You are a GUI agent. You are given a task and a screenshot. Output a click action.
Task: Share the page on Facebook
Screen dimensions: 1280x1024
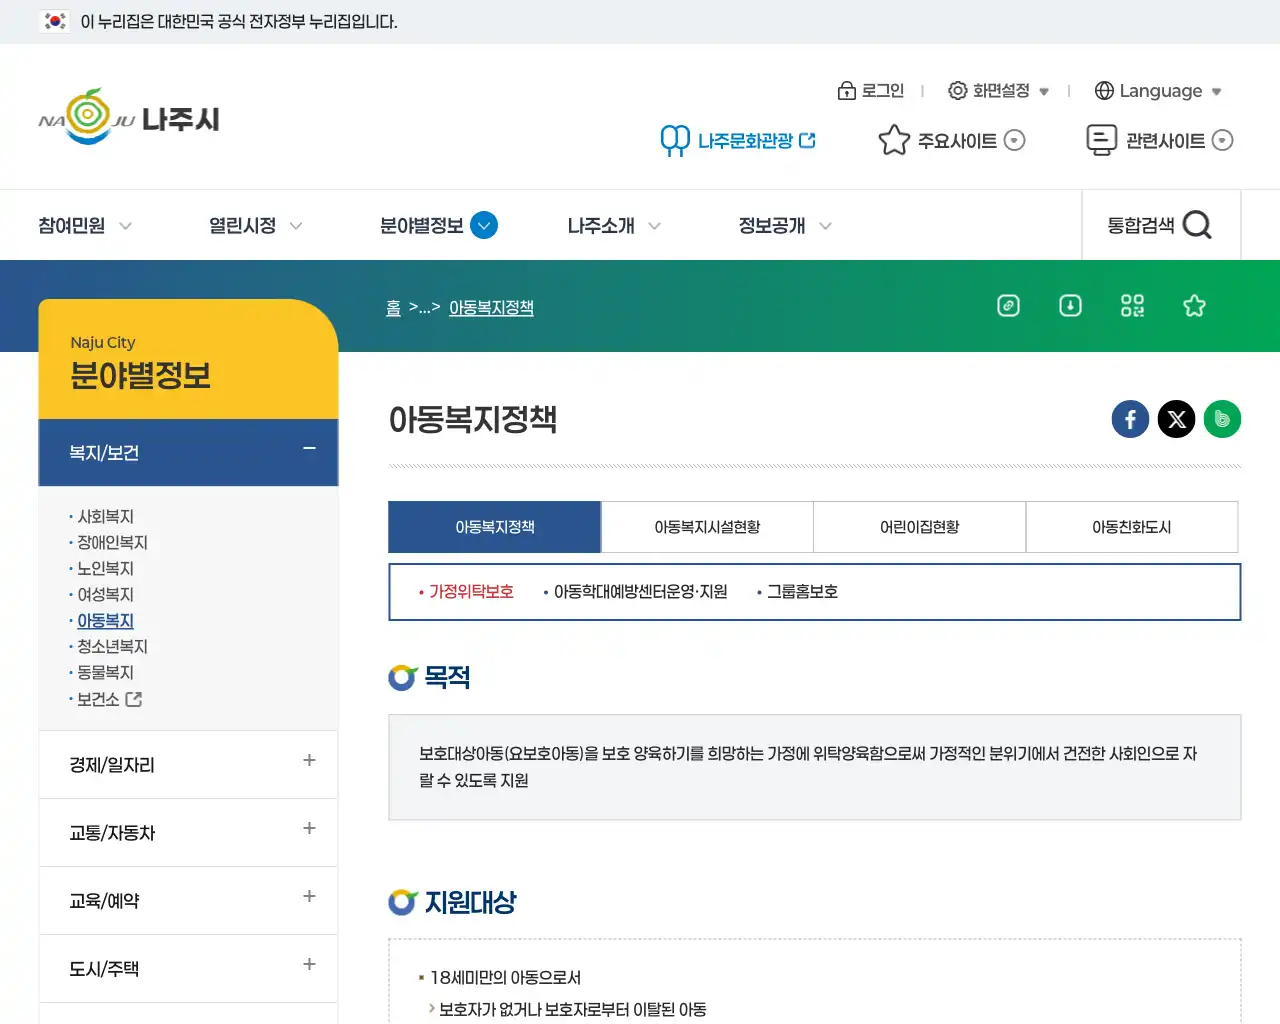tap(1130, 419)
